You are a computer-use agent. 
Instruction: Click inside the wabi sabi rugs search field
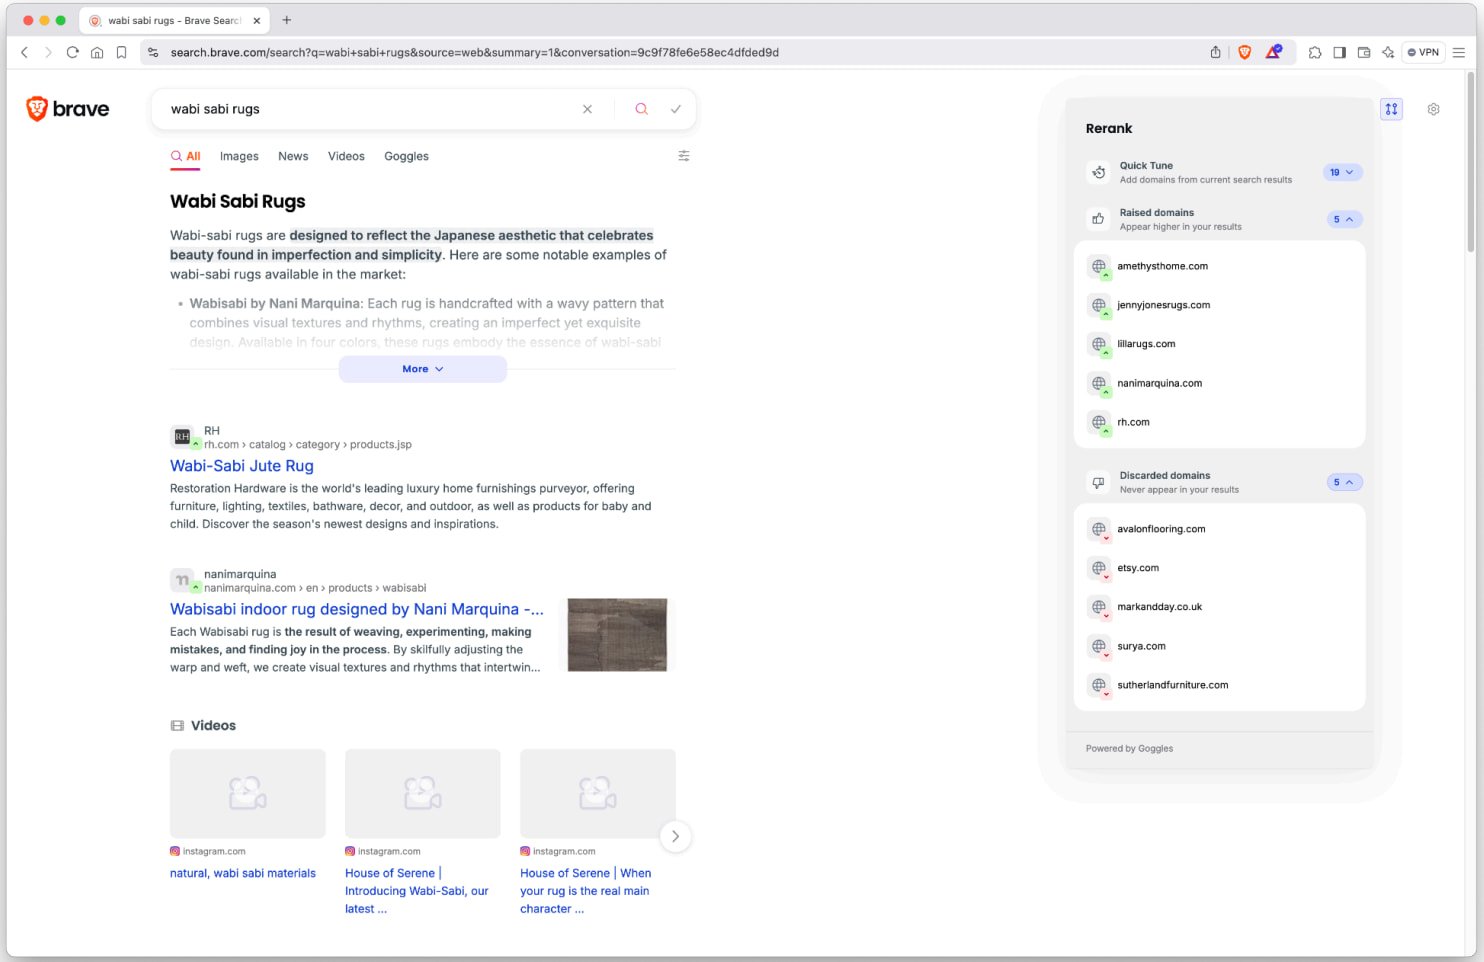click(370, 109)
